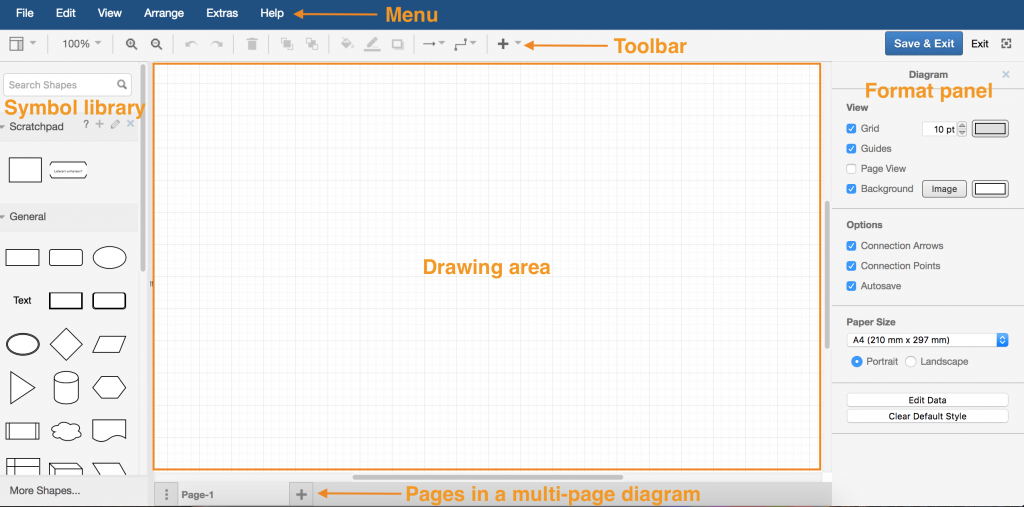Enable the Page View checkbox
Image resolution: width=1024 pixels, height=507 pixels.
tap(851, 169)
